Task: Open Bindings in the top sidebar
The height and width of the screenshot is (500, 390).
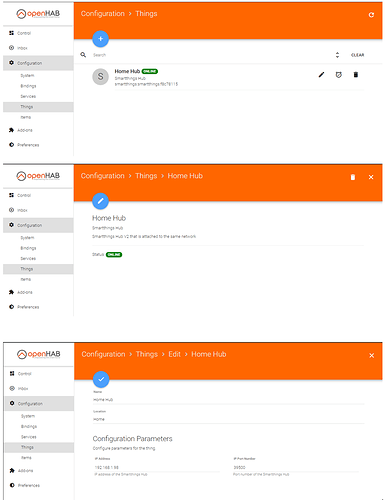Action: click(28, 86)
